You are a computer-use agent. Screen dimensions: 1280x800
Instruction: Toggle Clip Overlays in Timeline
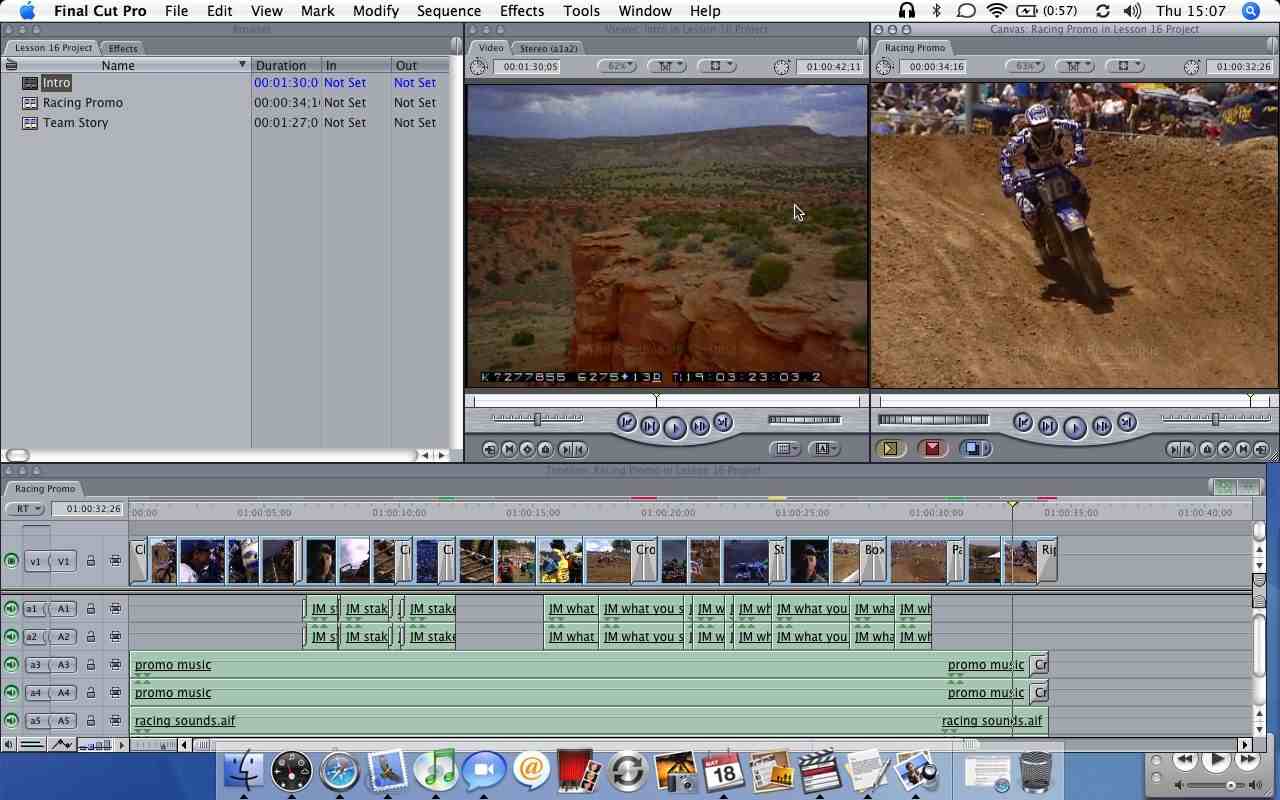point(62,744)
